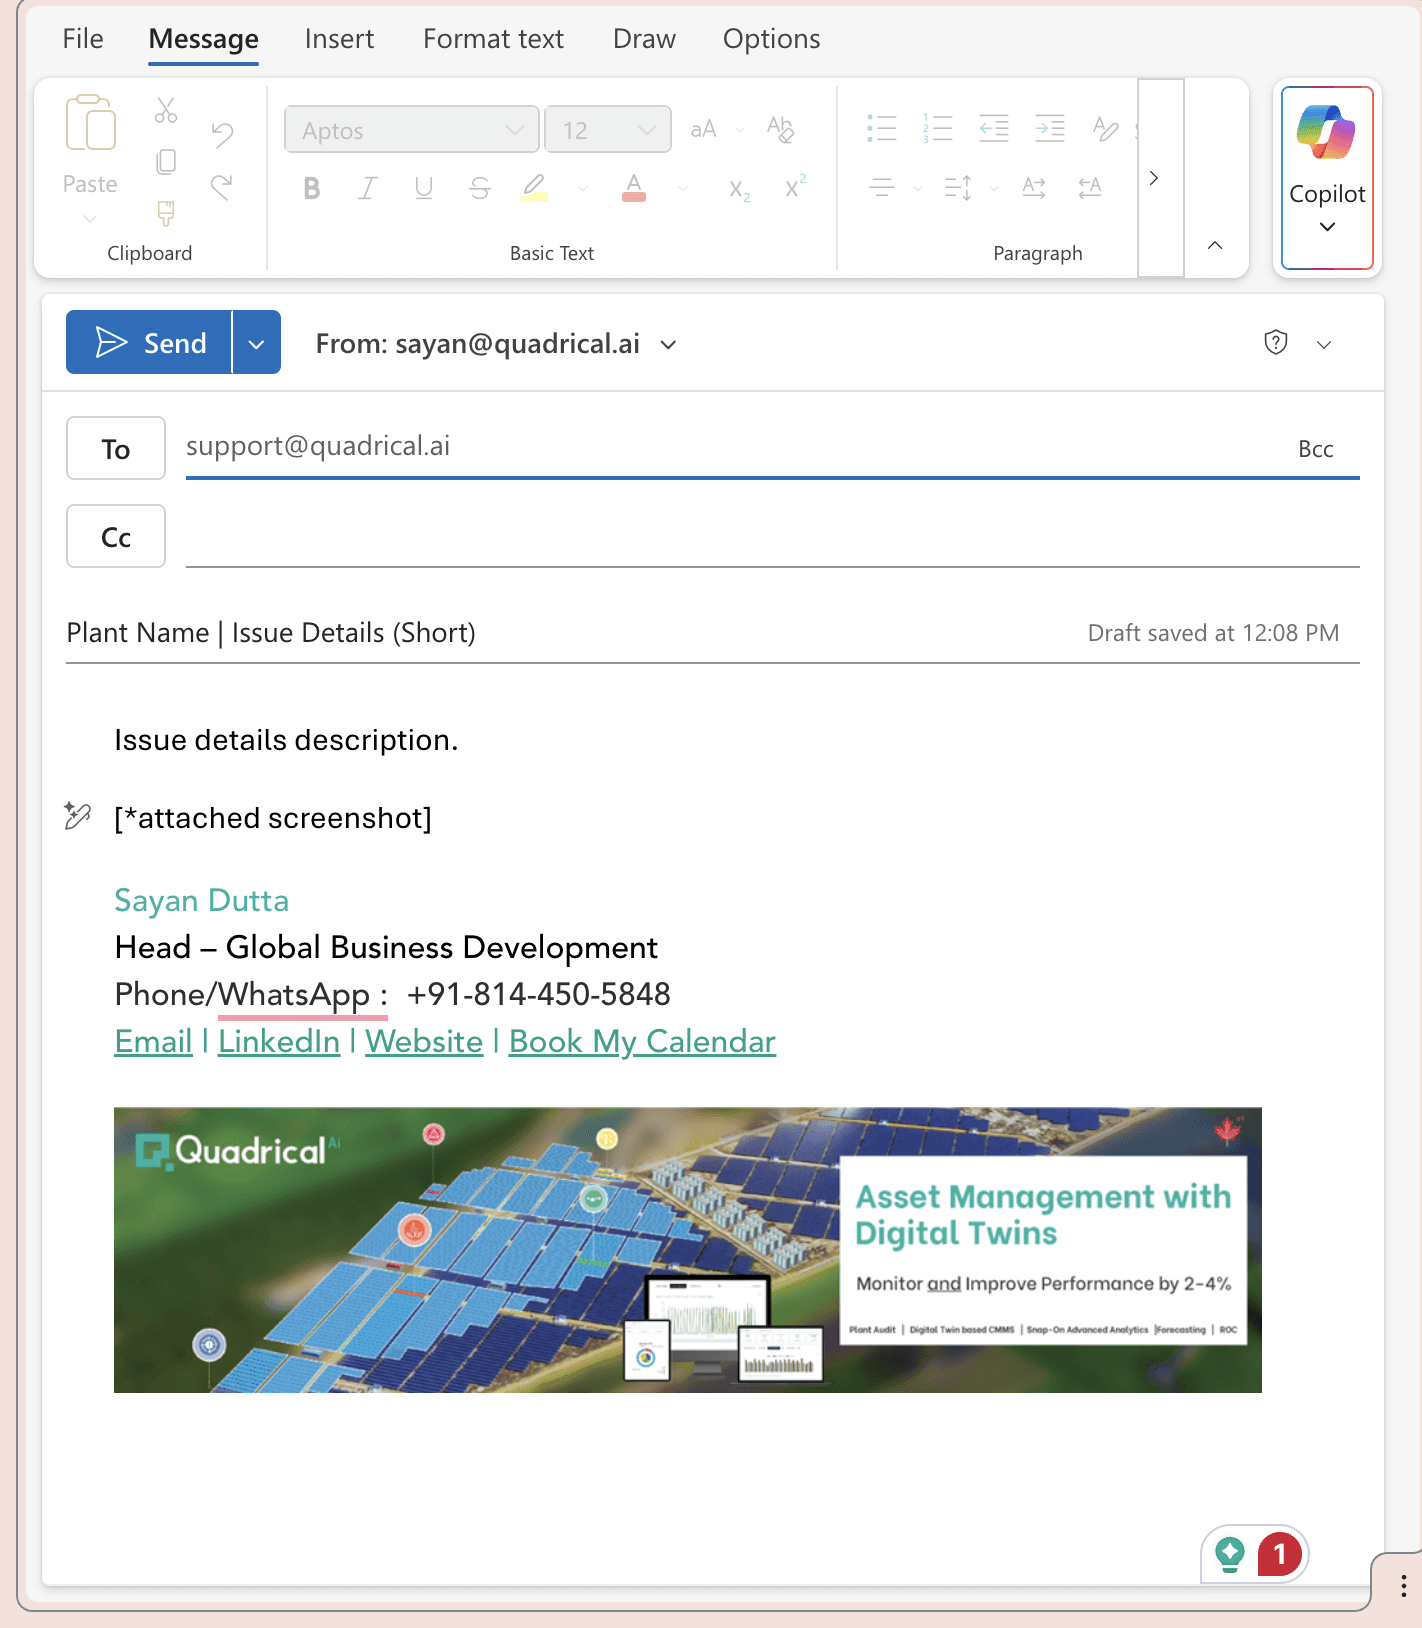Click the Paste dropdown chevron
This screenshot has height=1628, width=1422.
click(x=90, y=218)
